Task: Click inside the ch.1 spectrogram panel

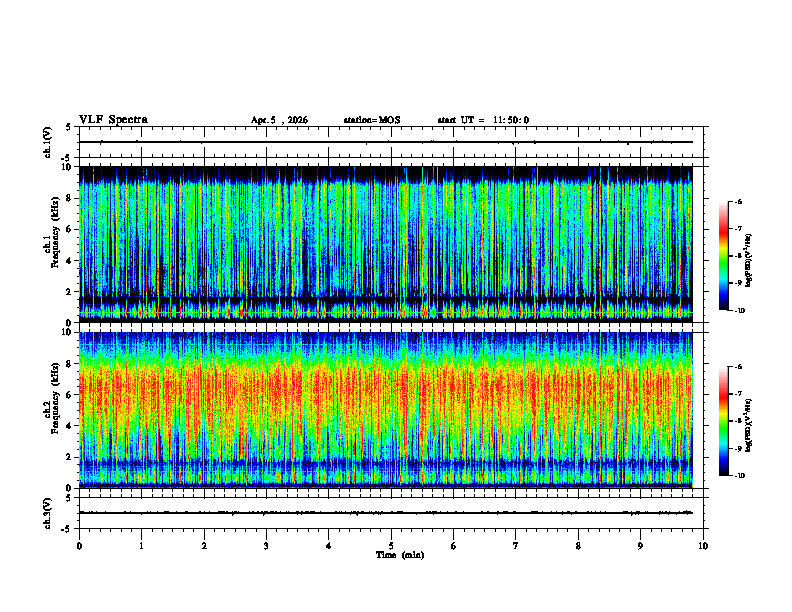Action: (385, 244)
